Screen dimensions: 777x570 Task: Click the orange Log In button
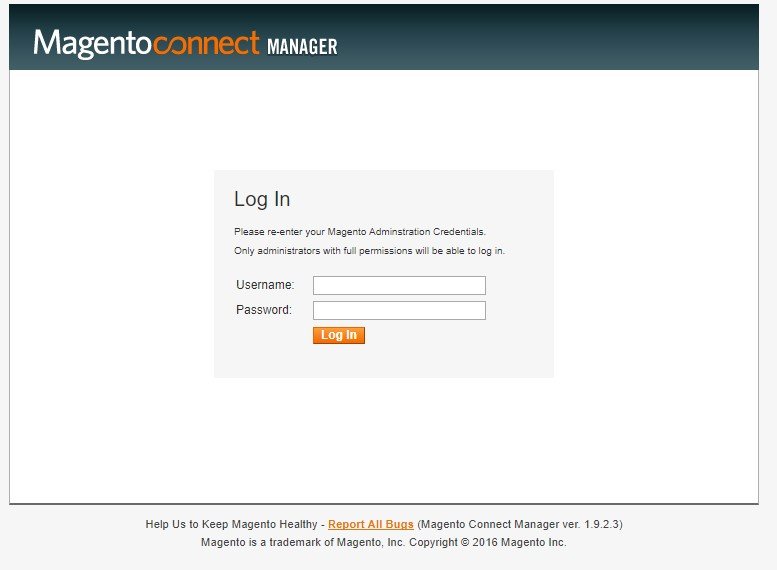(x=338, y=335)
